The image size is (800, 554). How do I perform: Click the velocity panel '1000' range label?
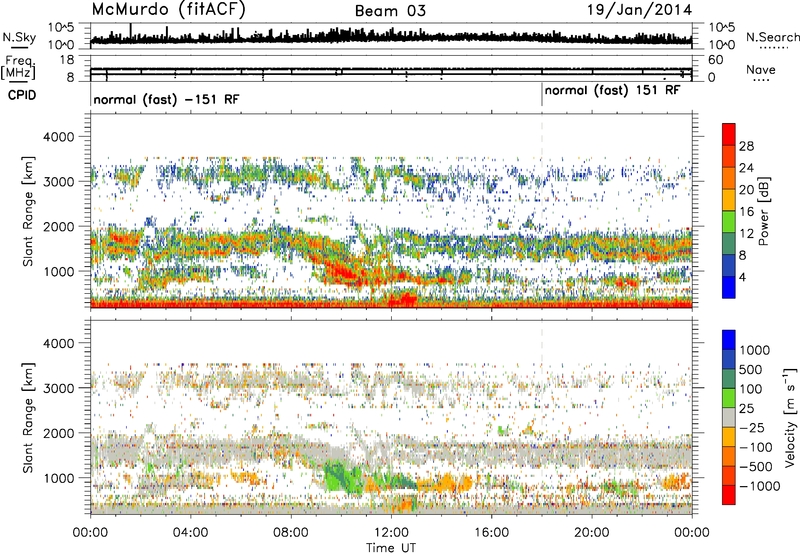click(59, 477)
